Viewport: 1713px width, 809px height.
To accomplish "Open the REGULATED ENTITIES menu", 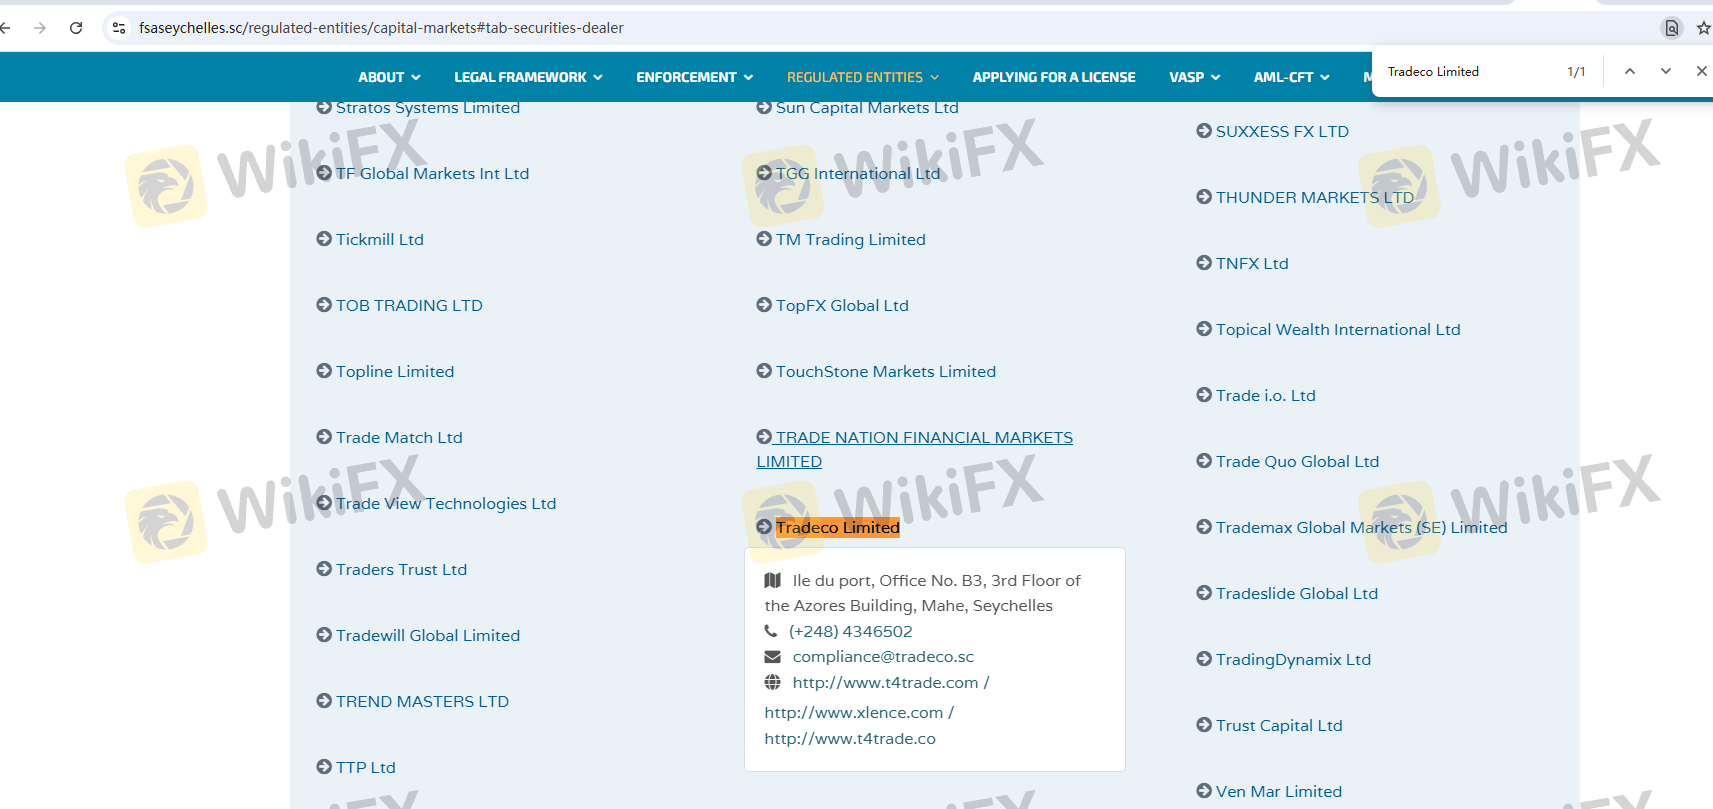I will tap(862, 77).
